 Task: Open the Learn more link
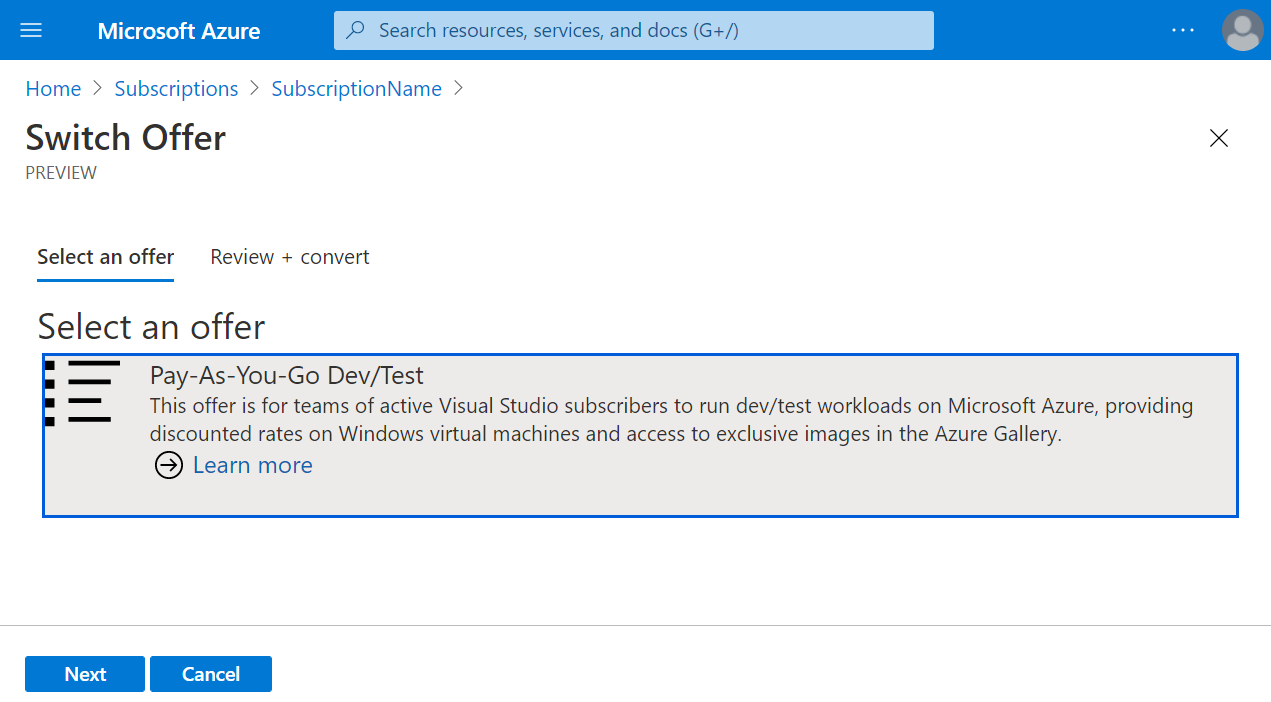click(x=252, y=465)
